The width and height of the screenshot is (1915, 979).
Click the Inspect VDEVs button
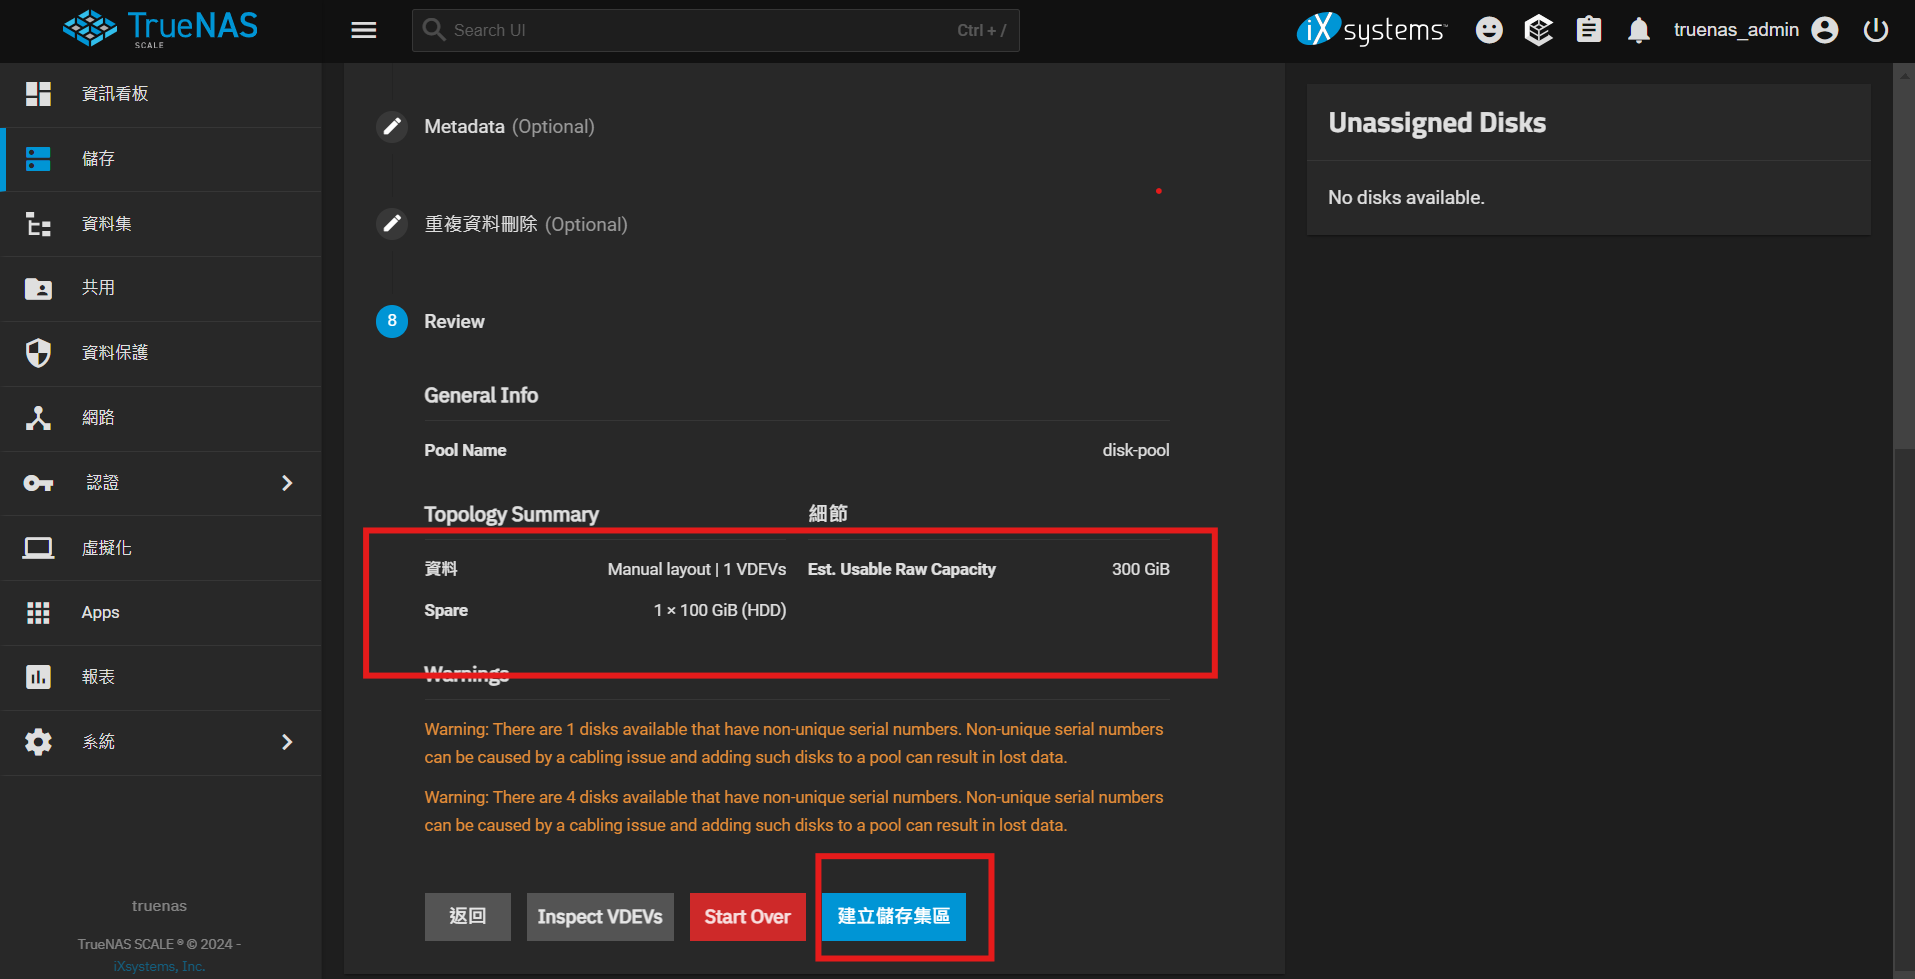(x=600, y=917)
